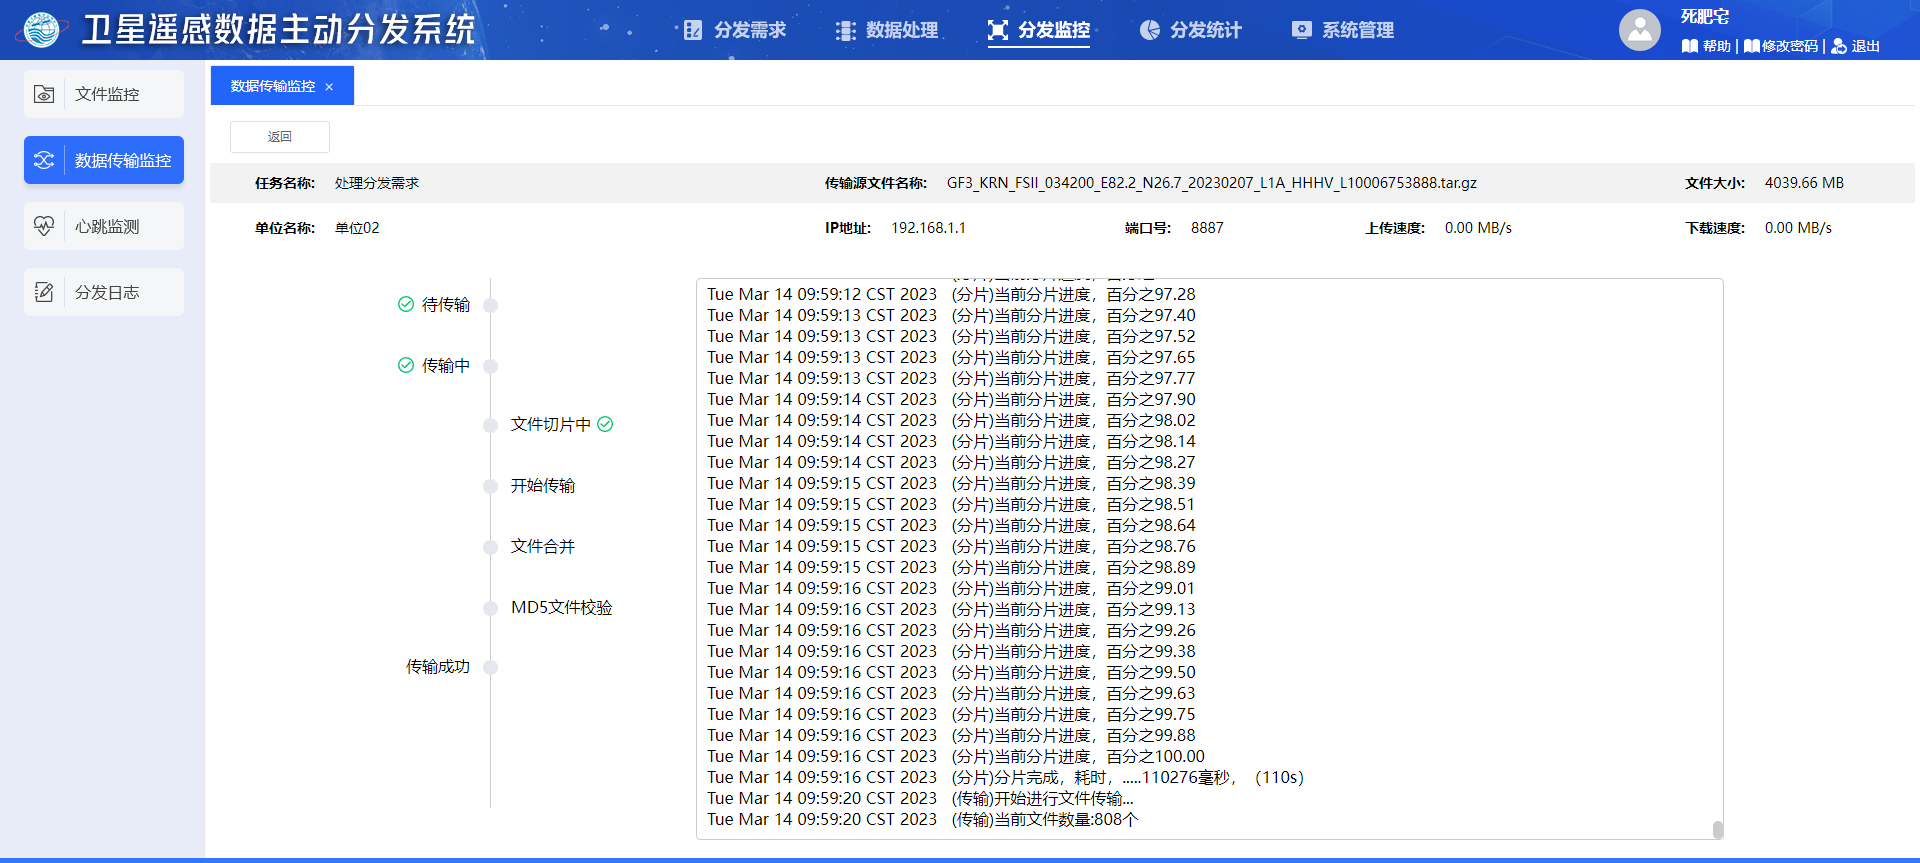1920x863 pixels.
Task: Click the 分发日志 edit icon
Action: click(x=44, y=292)
